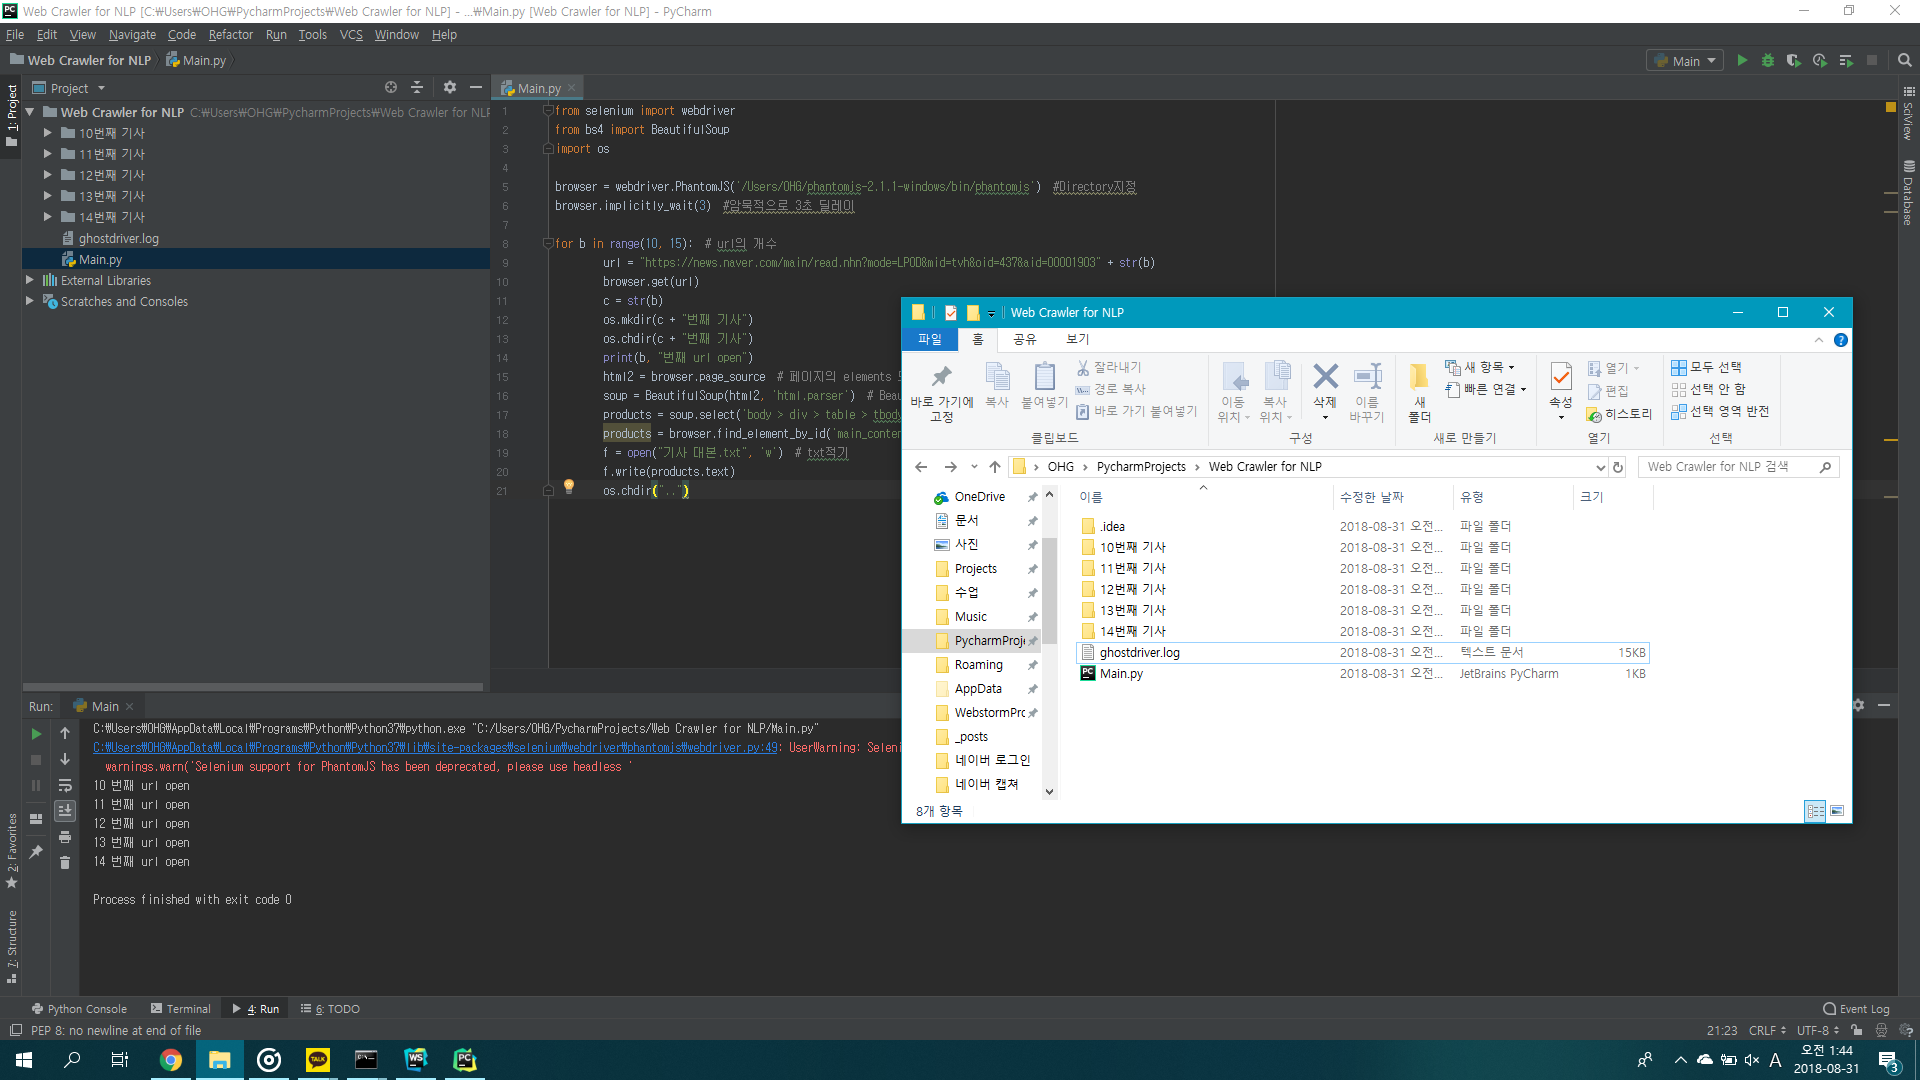This screenshot has height=1080, width=1920.
Task: Click PycharmProjects in Explorer breadcrumb
Action: point(1141,467)
